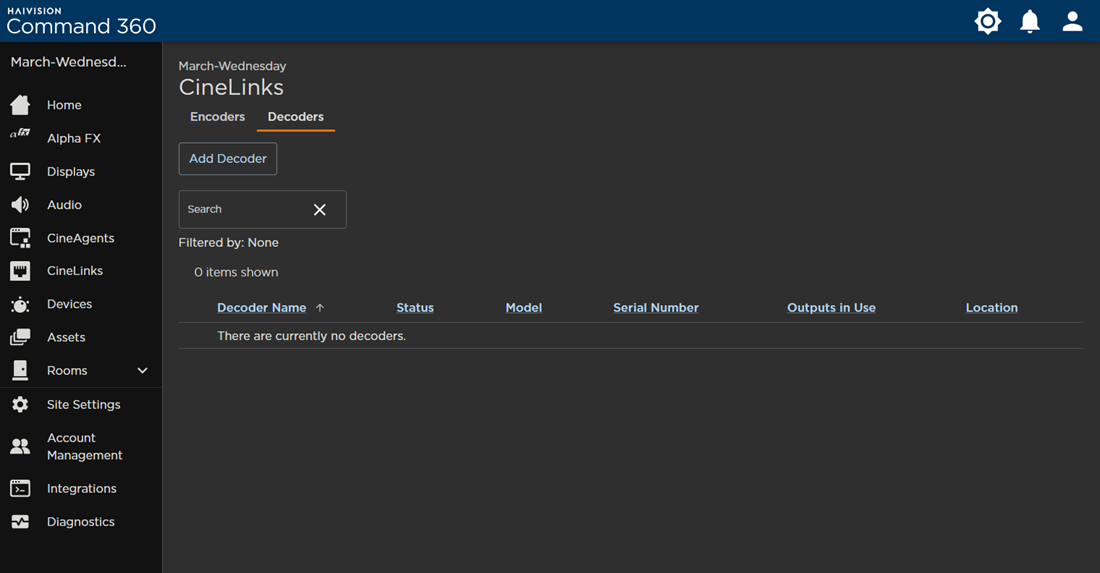Switch to the Encoders tab
Image resolution: width=1100 pixels, height=573 pixels.
(217, 117)
